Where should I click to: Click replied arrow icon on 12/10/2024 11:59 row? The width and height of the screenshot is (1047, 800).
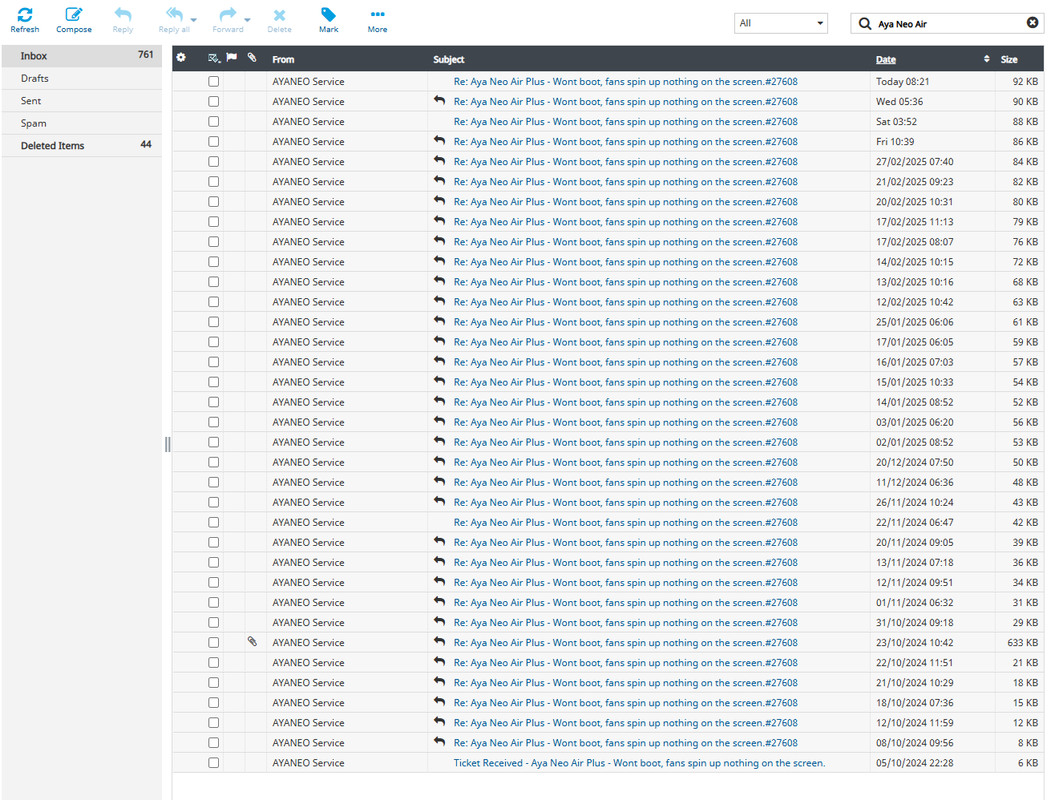click(x=439, y=721)
